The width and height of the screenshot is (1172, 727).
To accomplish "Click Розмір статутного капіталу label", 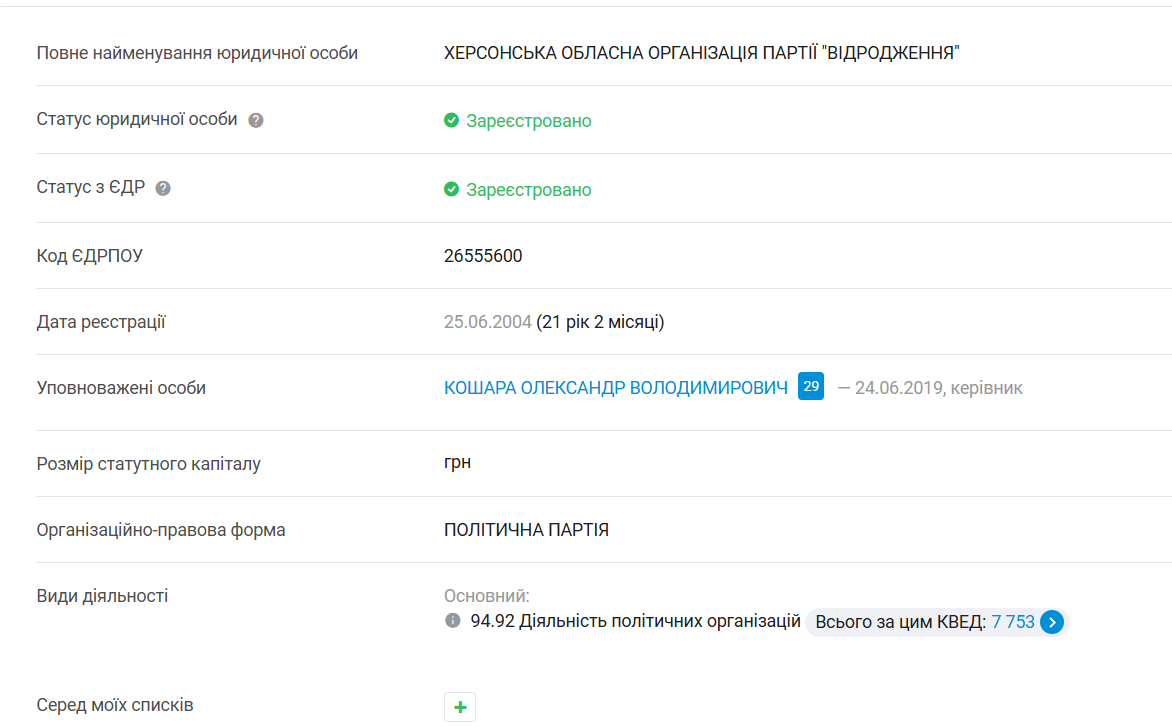I will point(149,464).
